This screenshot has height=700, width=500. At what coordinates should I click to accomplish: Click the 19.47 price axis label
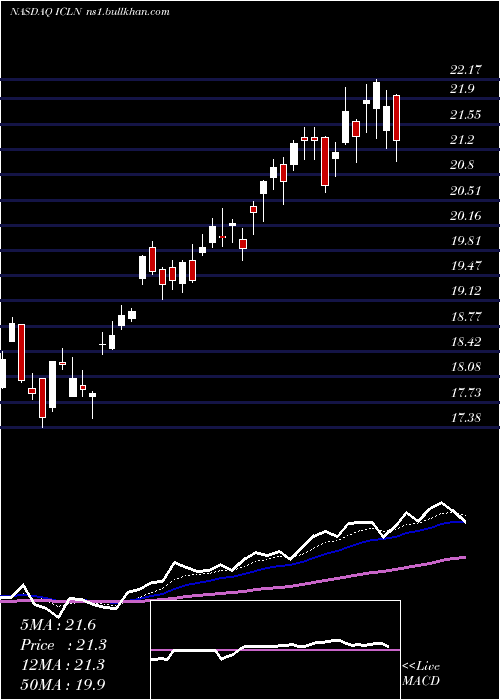pyautogui.click(x=466, y=266)
